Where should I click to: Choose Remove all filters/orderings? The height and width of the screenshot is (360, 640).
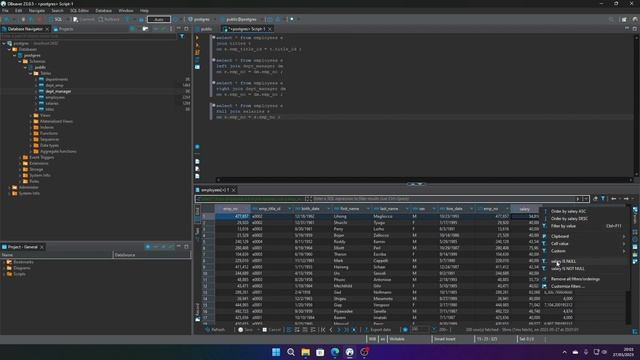click(x=575, y=279)
